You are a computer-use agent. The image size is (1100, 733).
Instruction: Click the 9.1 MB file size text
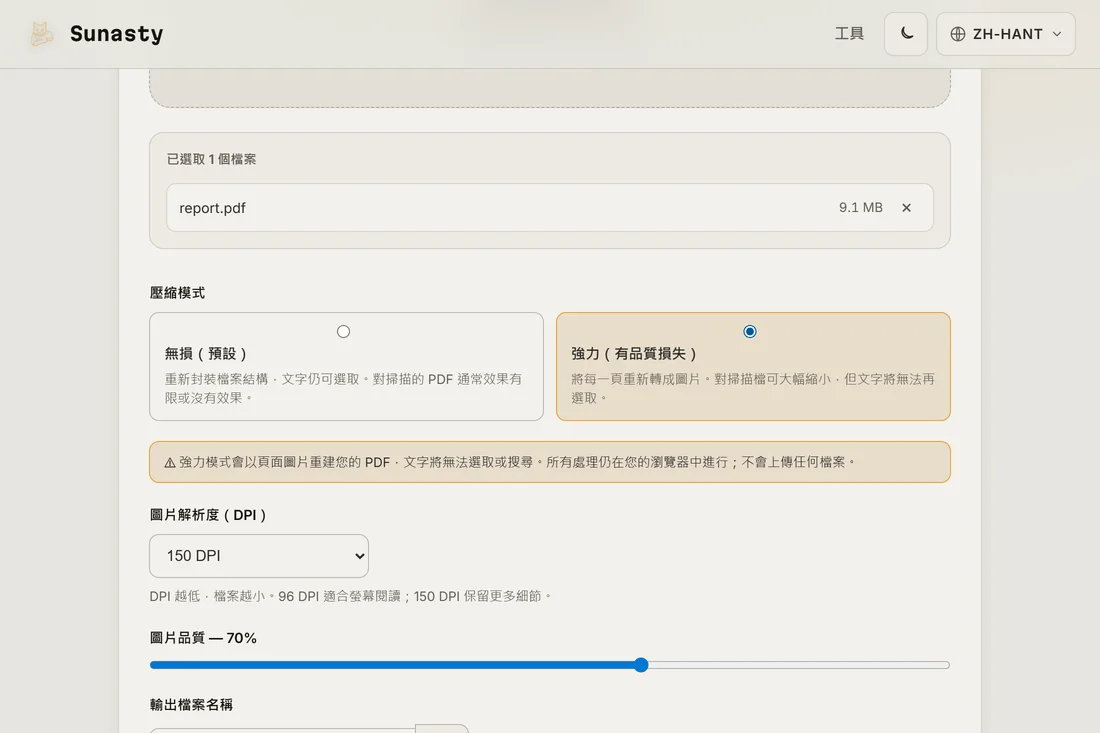861,208
